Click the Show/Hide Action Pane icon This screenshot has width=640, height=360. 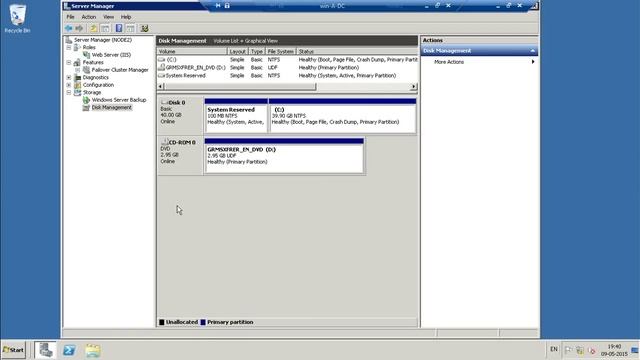[130, 28]
